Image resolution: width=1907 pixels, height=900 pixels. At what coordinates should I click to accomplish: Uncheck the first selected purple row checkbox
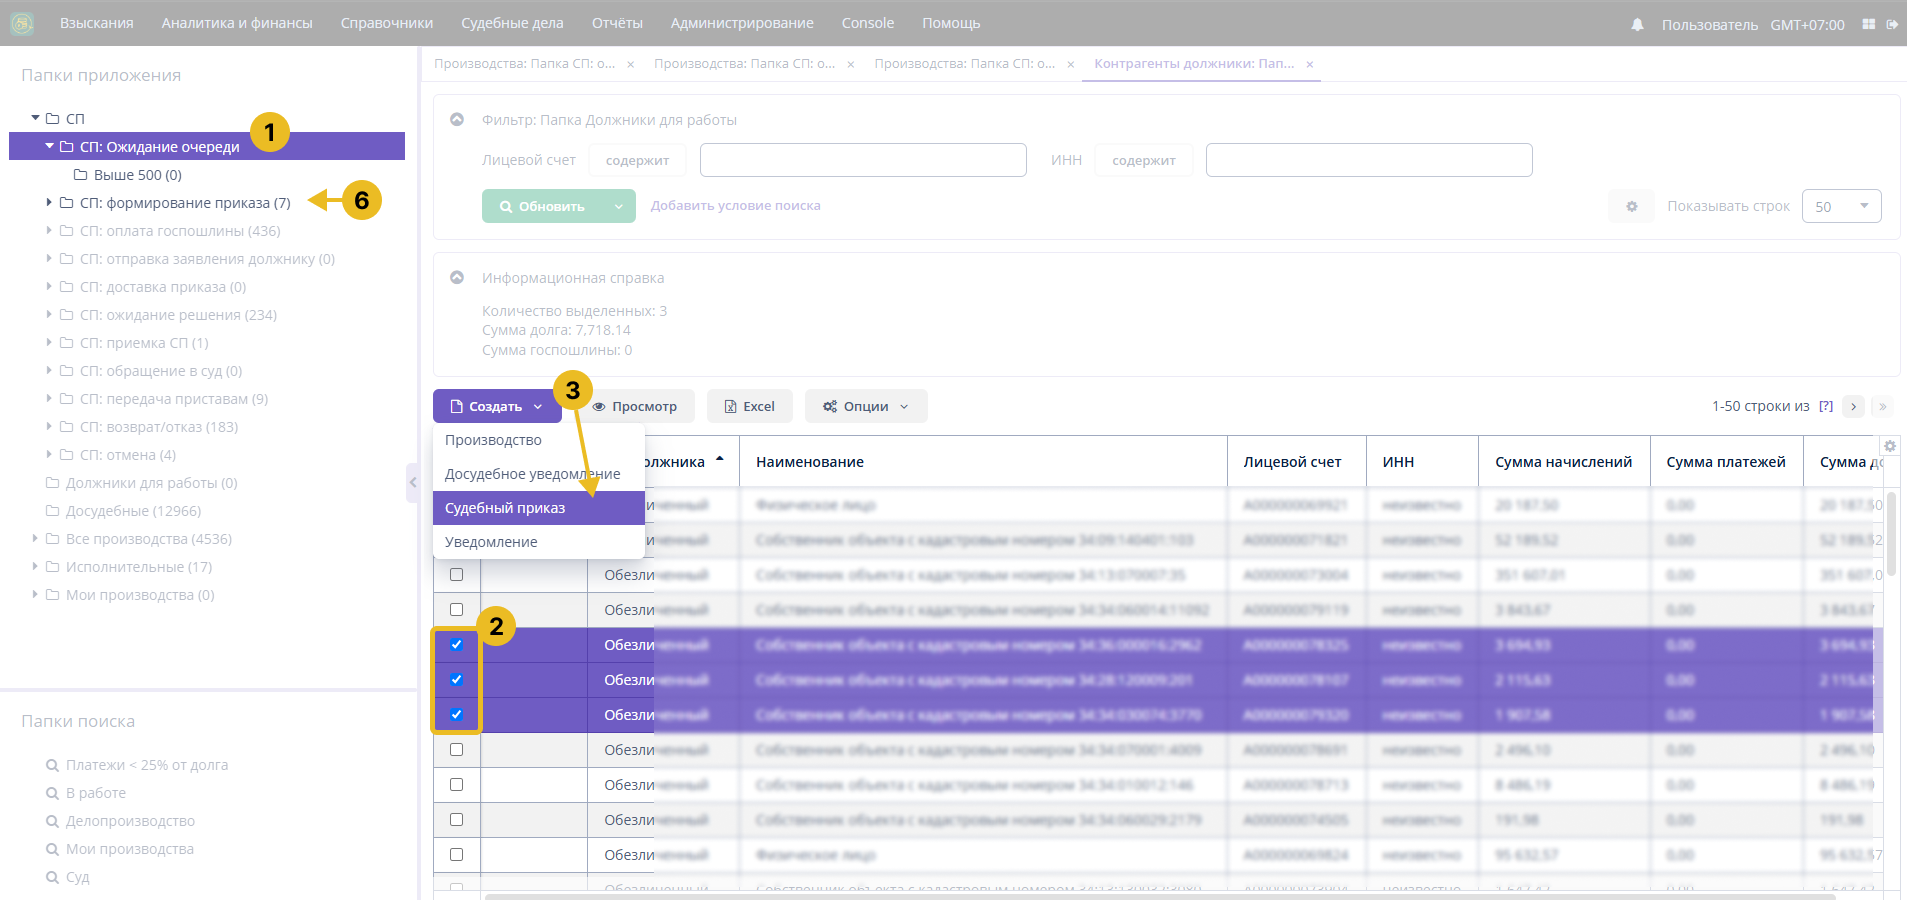[456, 645]
